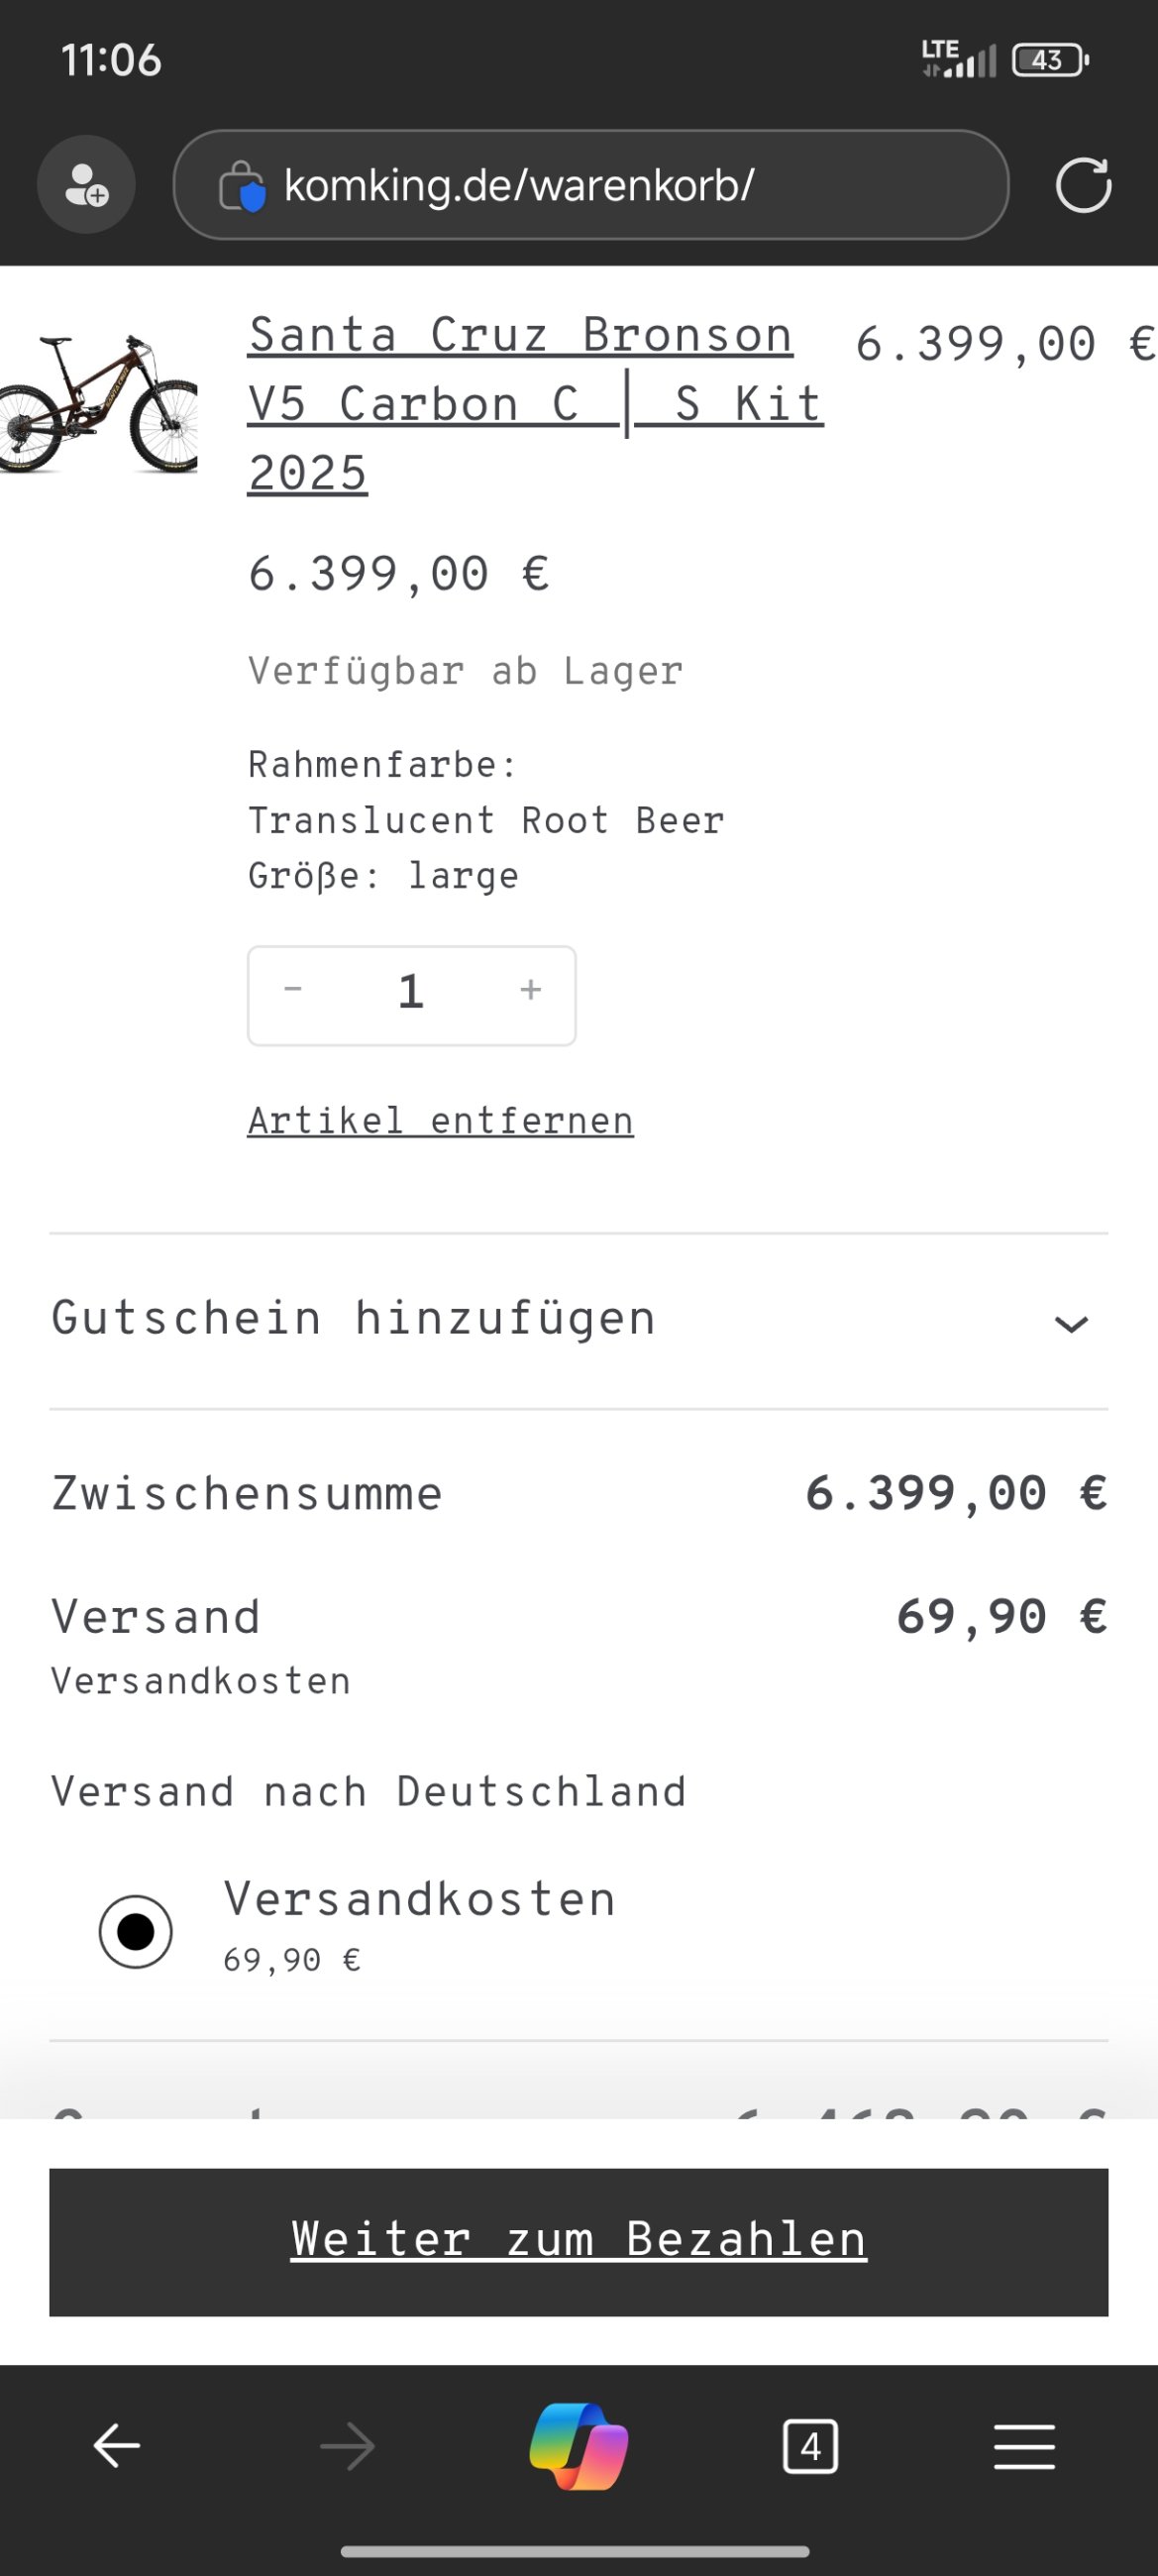
Task: Open the tab switcher showing 4 tabs
Action: [810, 2446]
